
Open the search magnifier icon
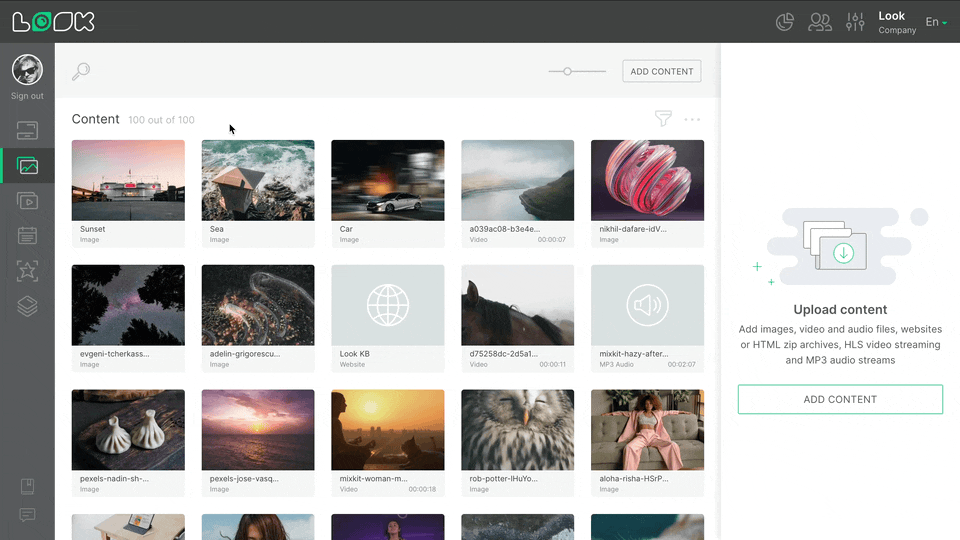(x=81, y=71)
